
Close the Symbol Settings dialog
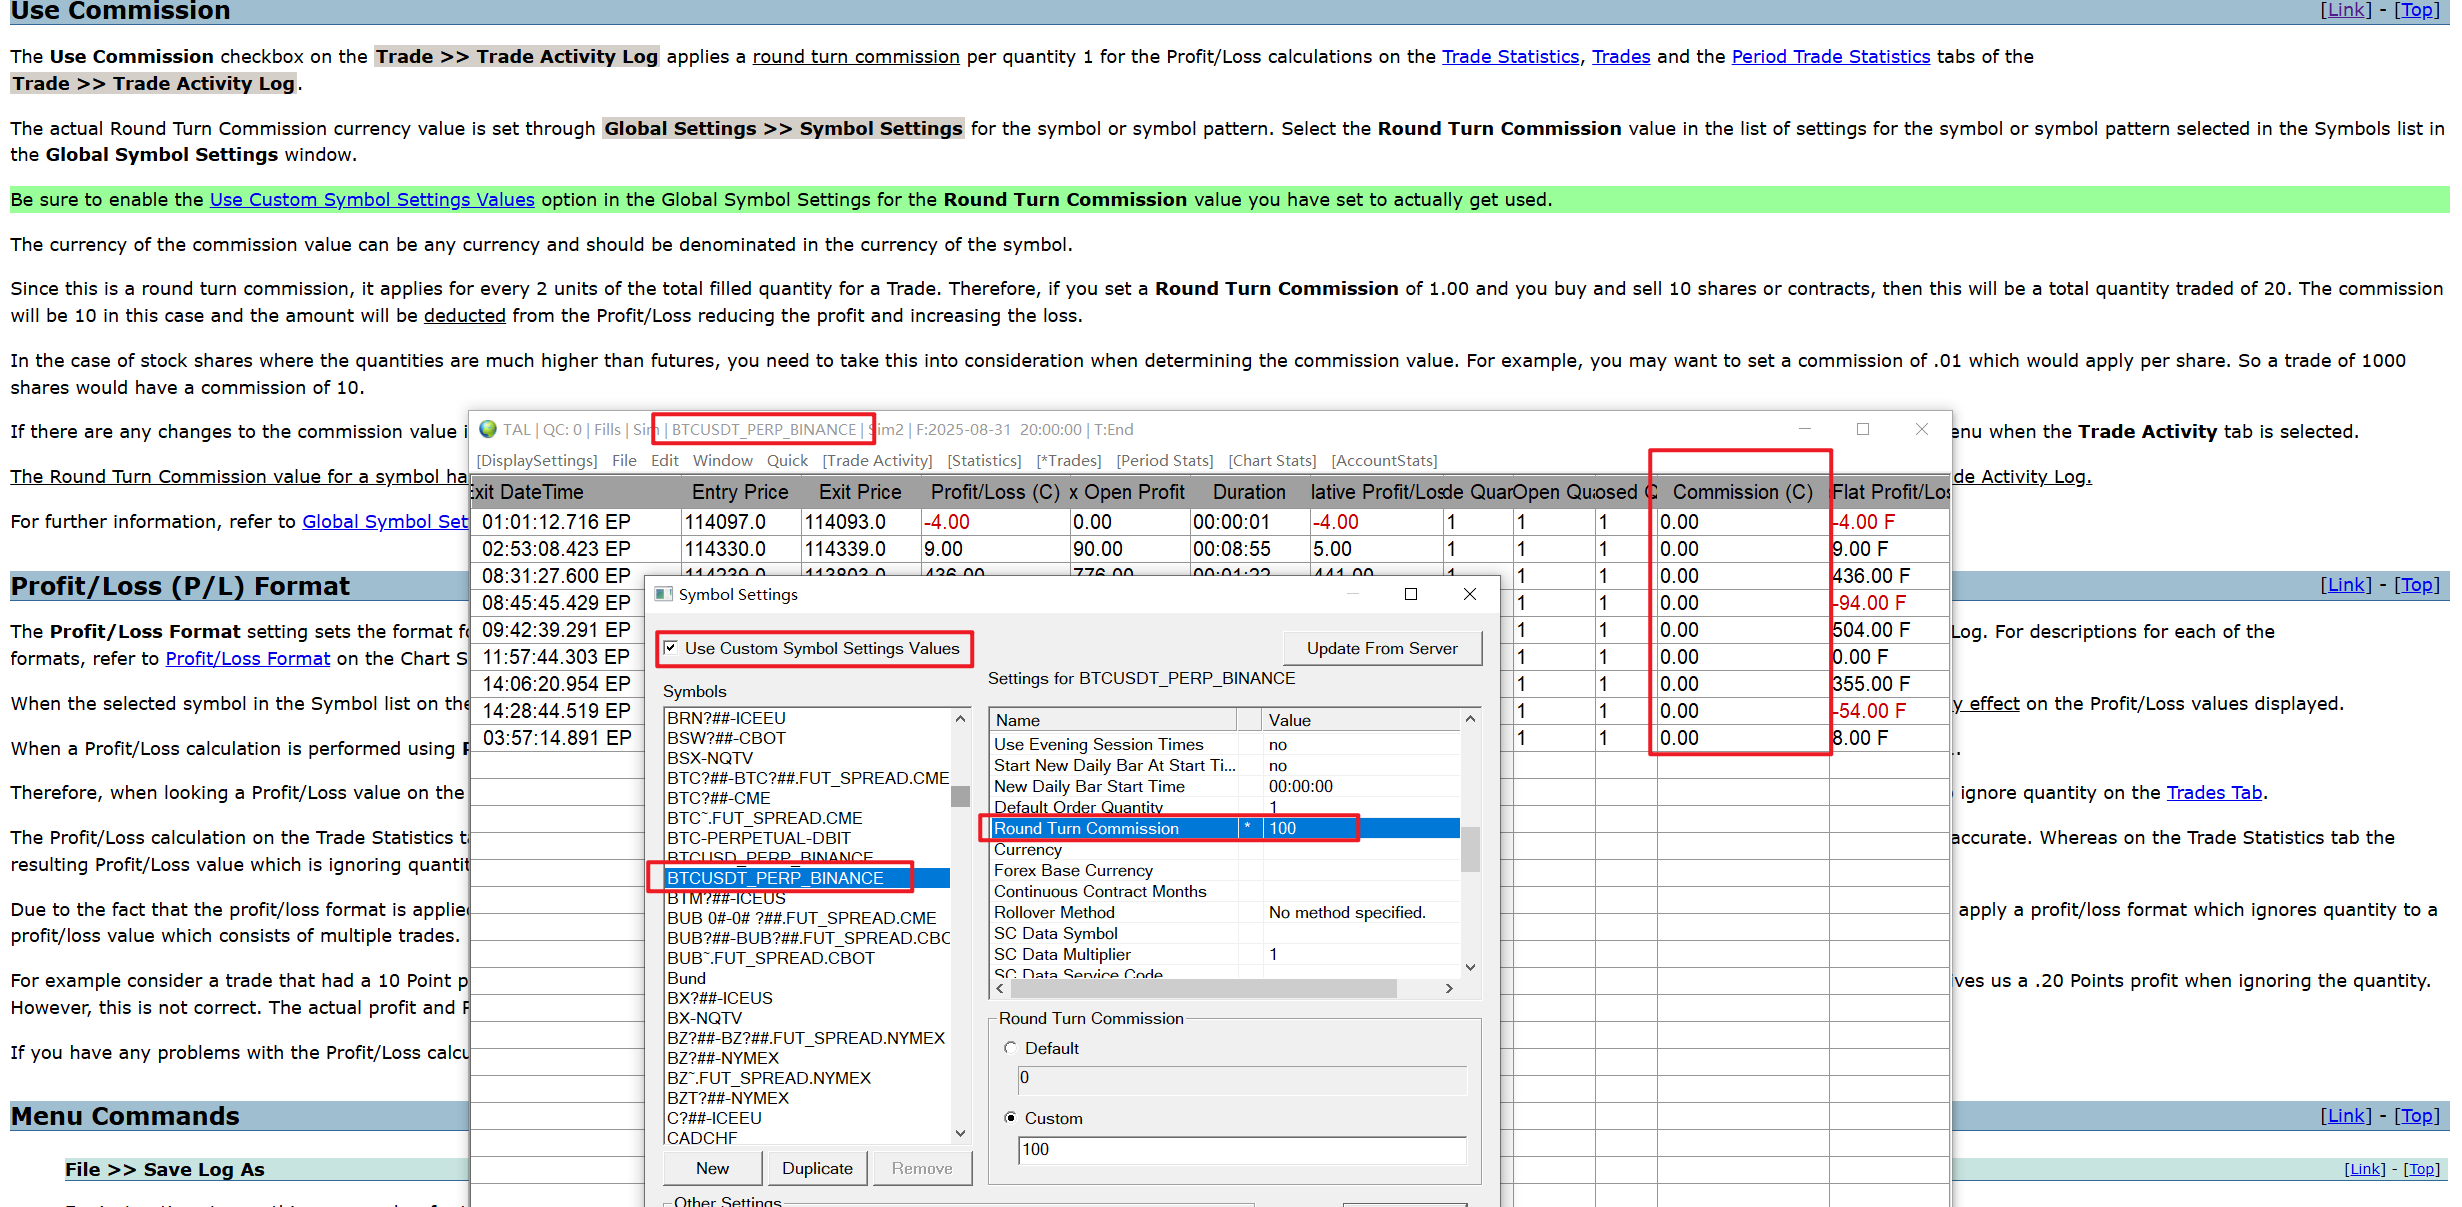tap(1469, 594)
